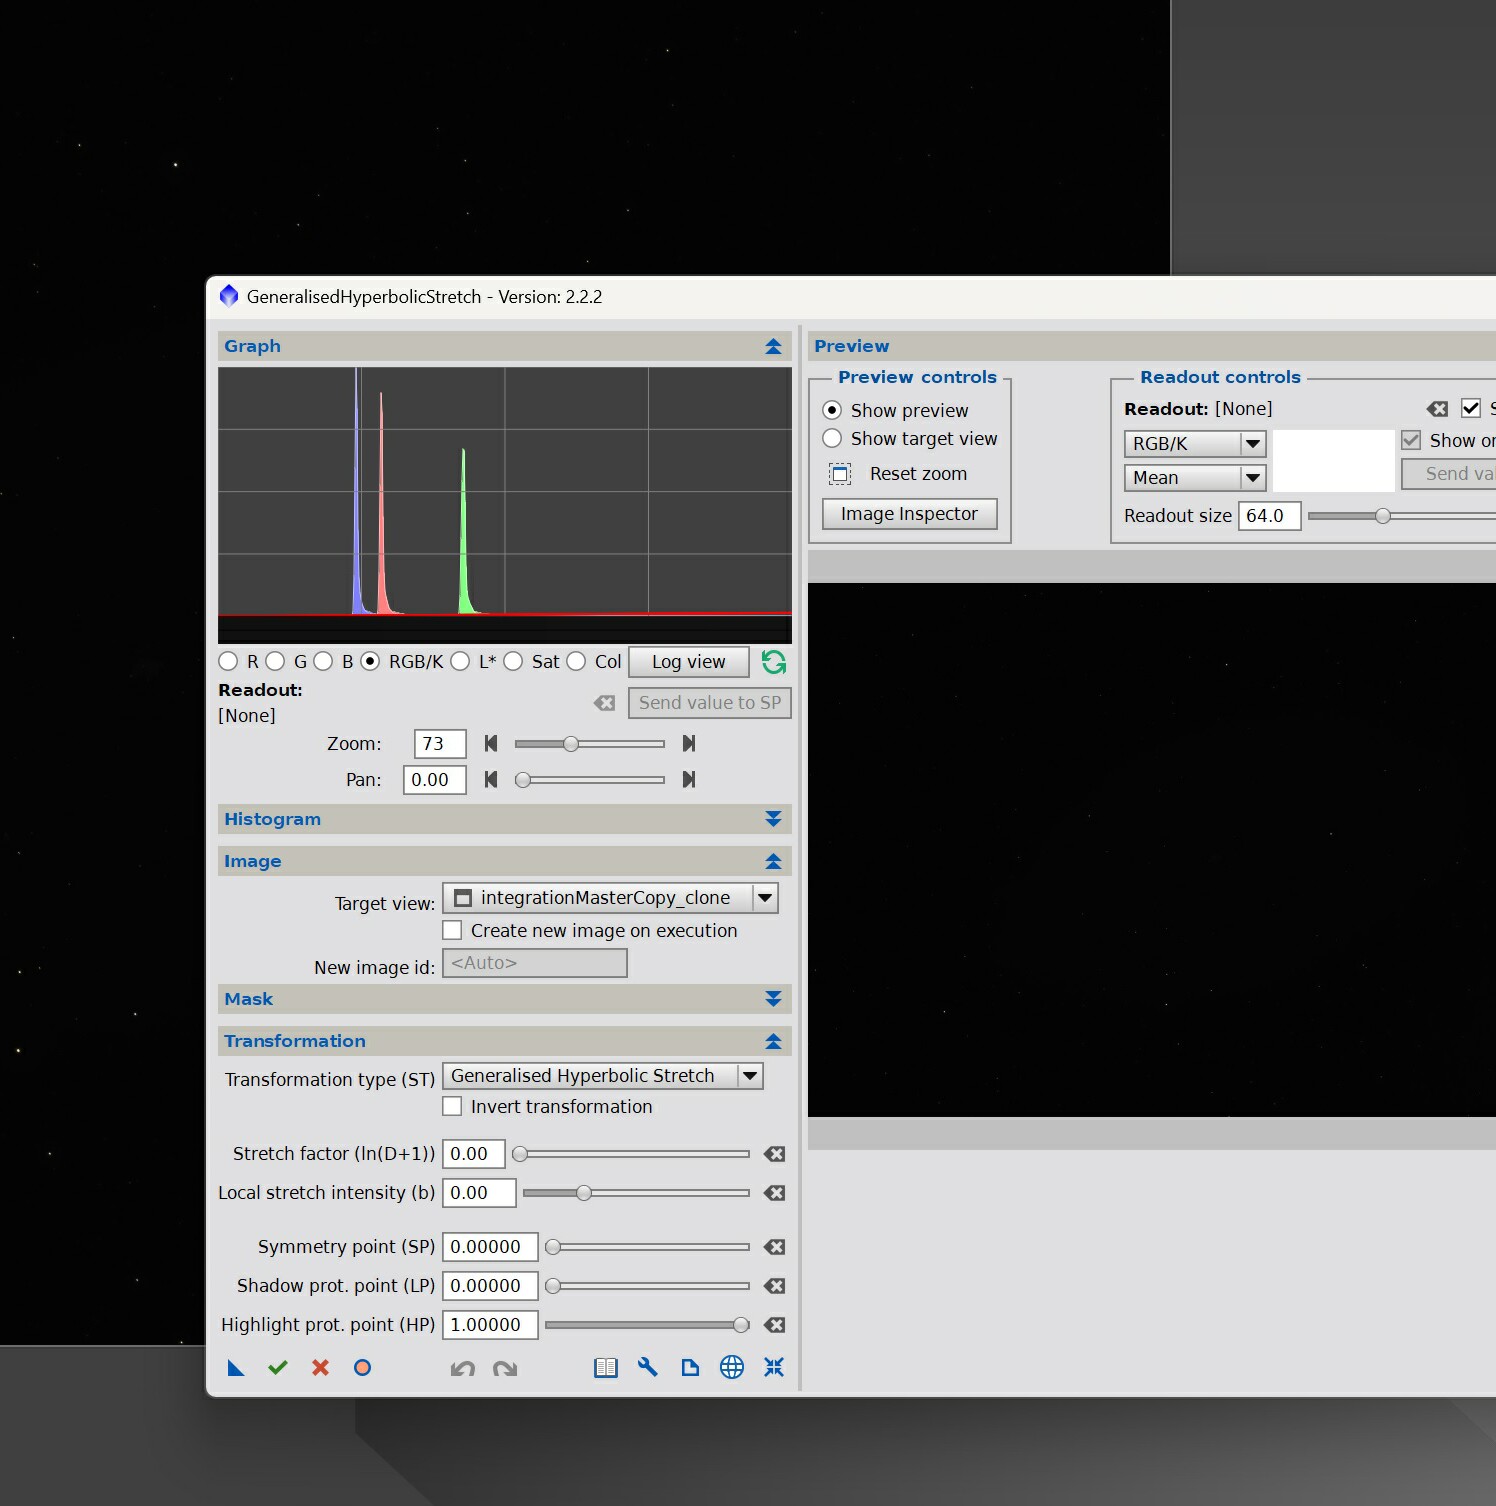
Task: Select the B channel radio button
Action: coord(323,661)
